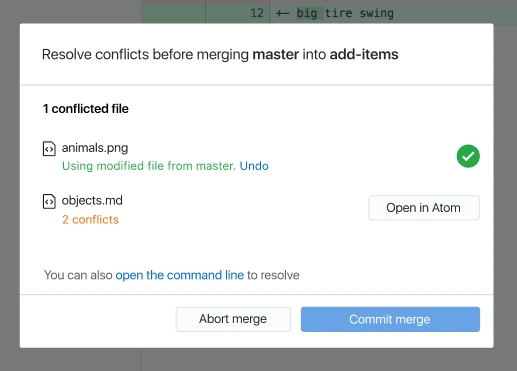Click the 'to resolve' text in footer hint
The image size is (517, 371).
[x=273, y=275]
